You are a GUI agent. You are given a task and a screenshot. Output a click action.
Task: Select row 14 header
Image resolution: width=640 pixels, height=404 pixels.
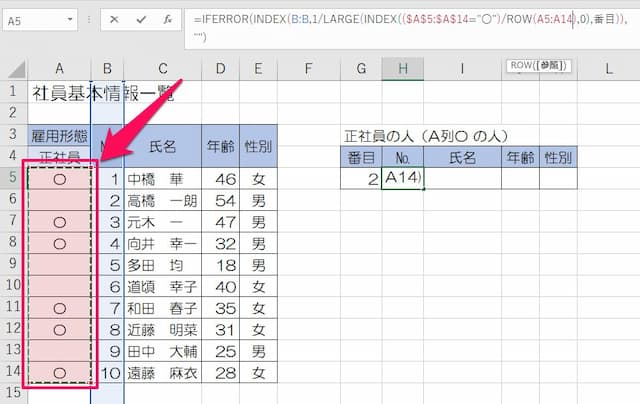coord(13,371)
